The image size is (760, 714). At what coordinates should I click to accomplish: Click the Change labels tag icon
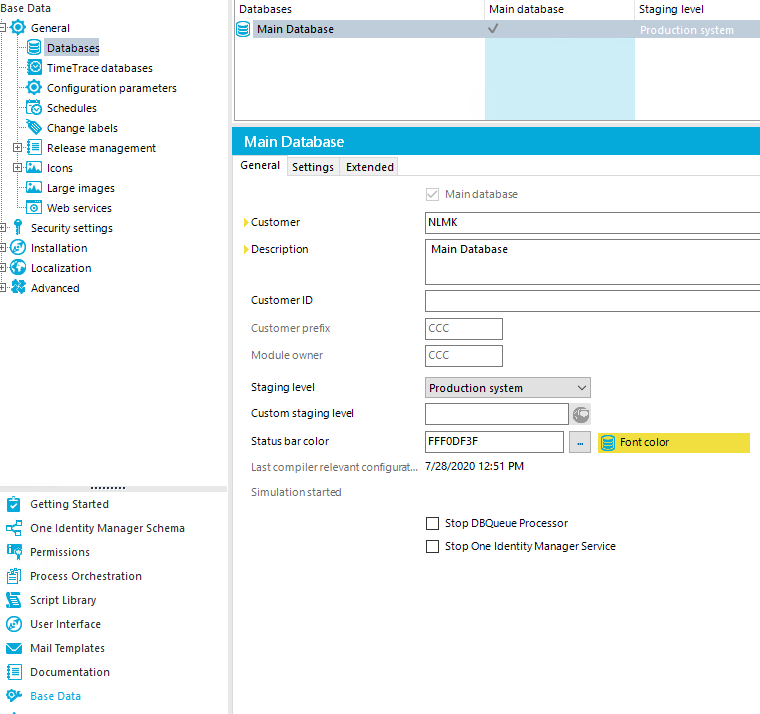34,128
